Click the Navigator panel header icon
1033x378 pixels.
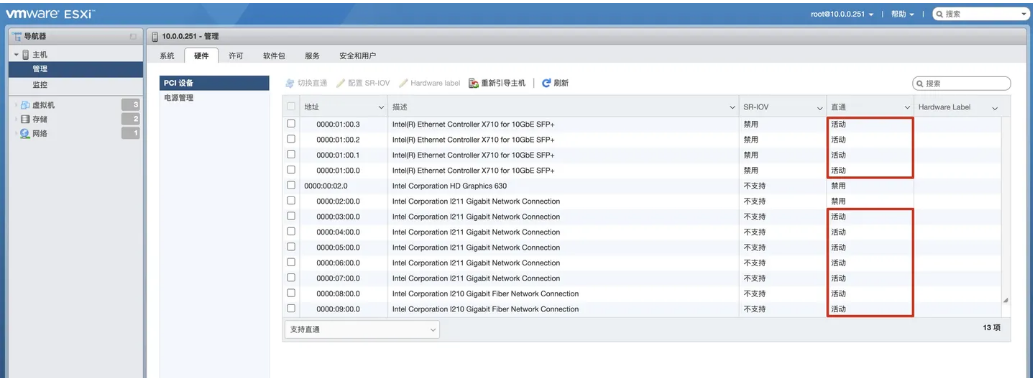(x=17, y=36)
